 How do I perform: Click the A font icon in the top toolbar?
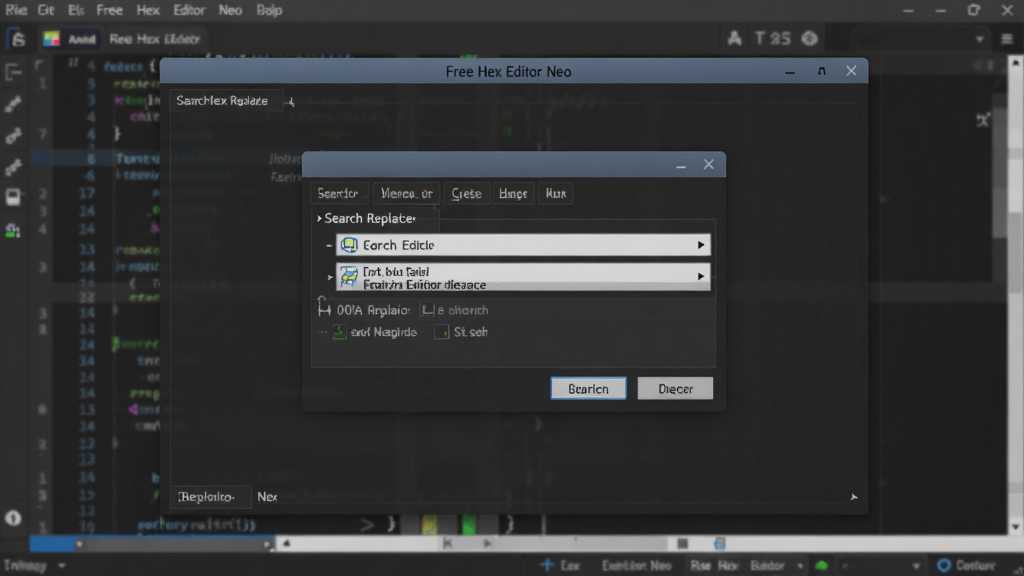click(x=735, y=39)
